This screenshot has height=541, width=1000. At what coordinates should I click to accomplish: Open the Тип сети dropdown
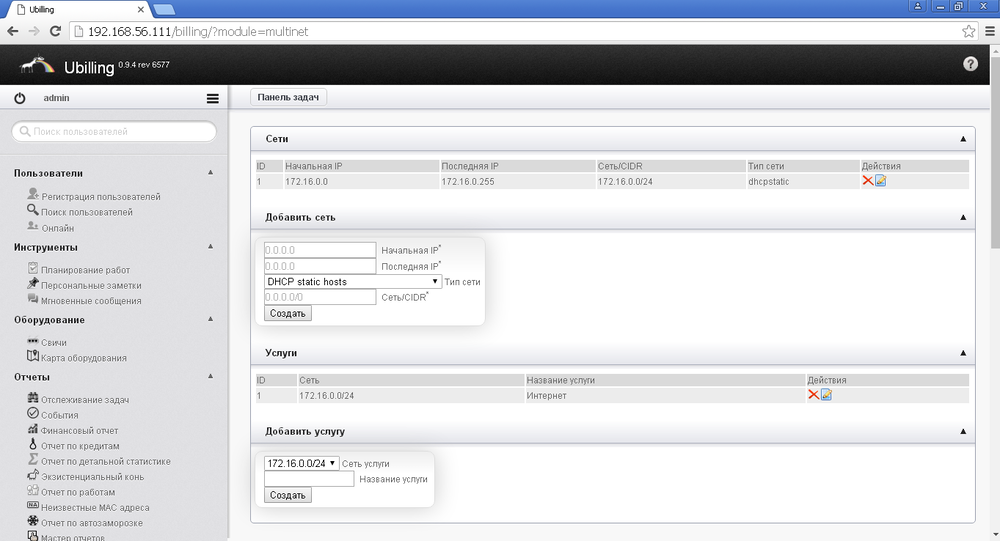(x=353, y=282)
